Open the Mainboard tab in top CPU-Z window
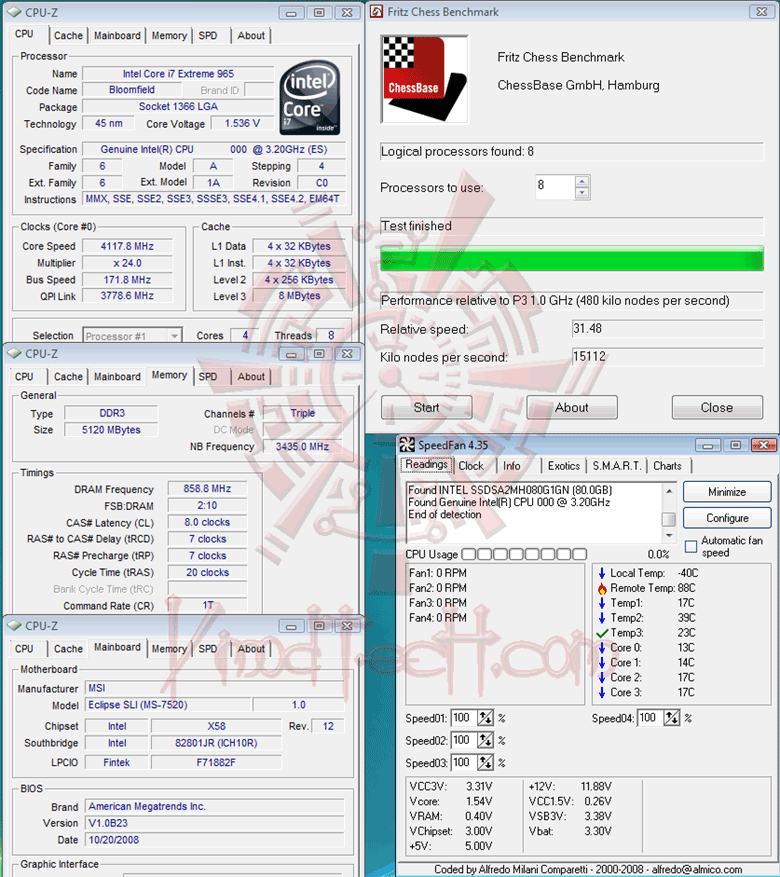Image resolution: width=780 pixels, height=877 pixels. [x=117, y=36]
